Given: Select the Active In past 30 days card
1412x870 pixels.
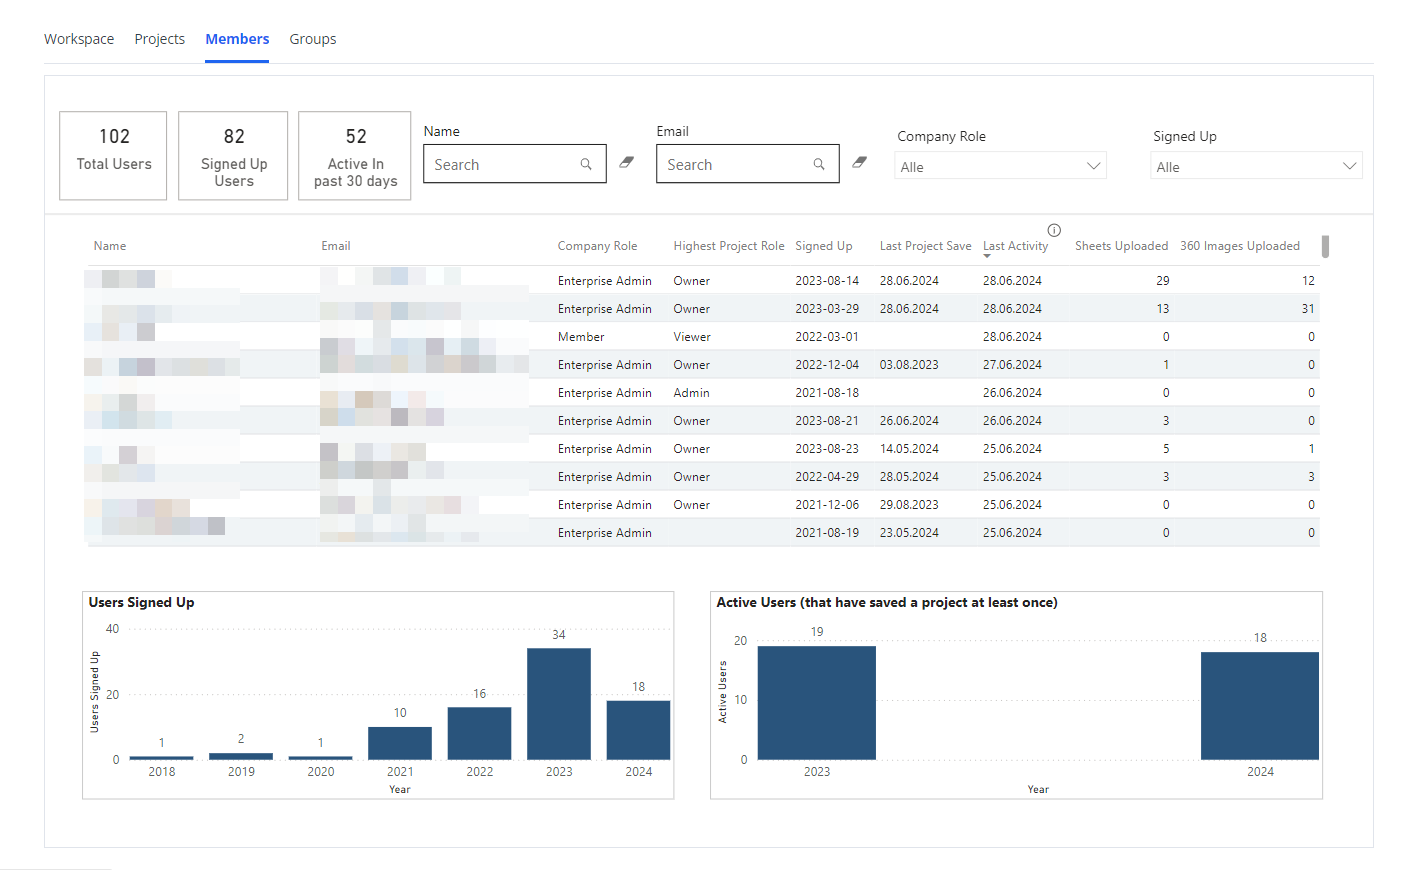Looking at the screenshot, I should [x=355, y=156].
